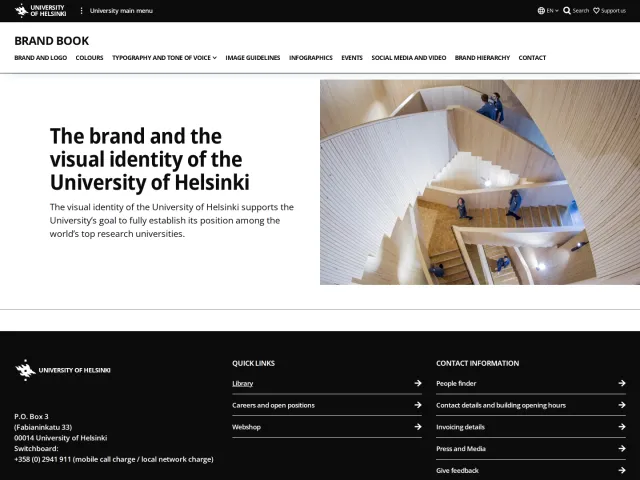
Task: Open the Invoicing details link
Action: pyautogui.click(x=460, y=427)
